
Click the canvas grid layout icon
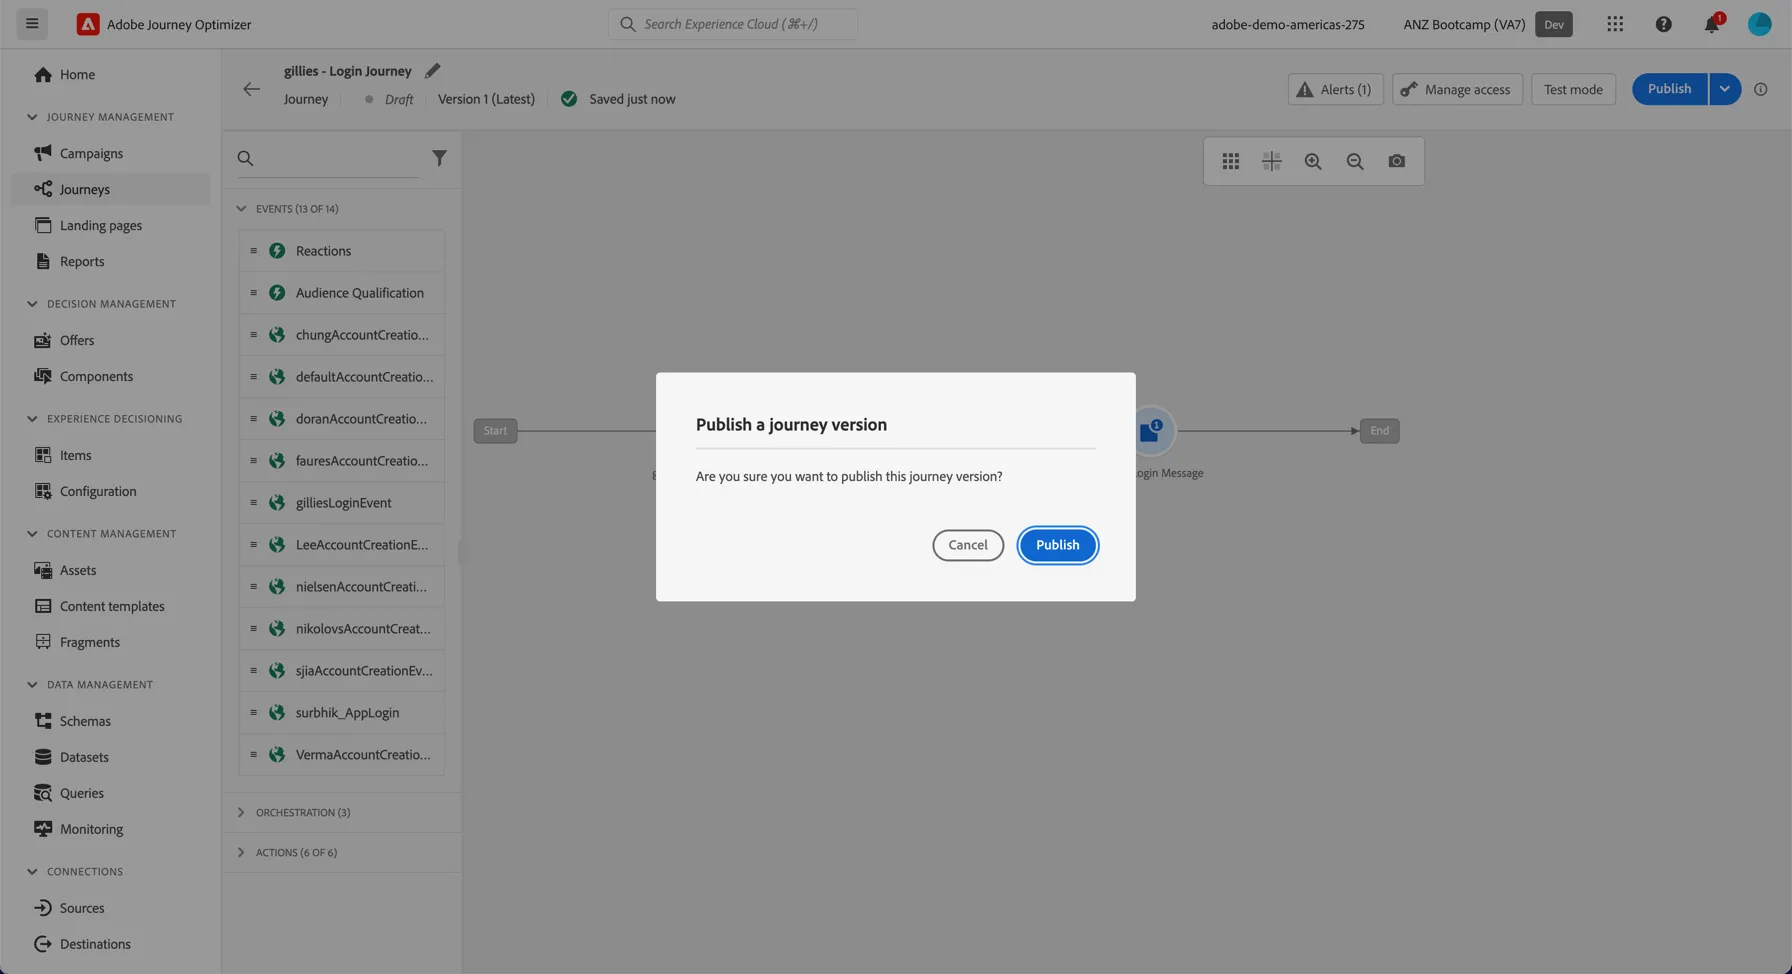click(1230, 161)
